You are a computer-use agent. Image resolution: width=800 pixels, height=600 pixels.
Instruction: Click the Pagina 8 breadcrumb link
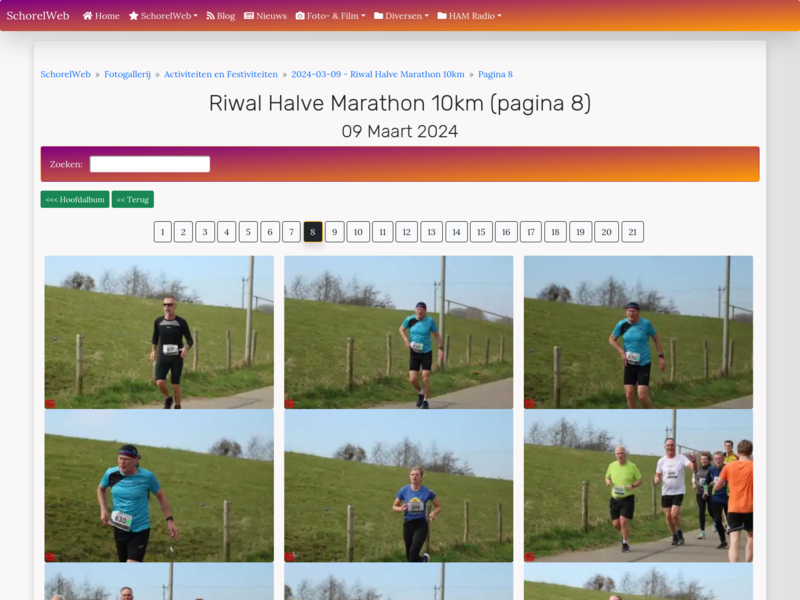pyautogui.click(x=495, y=74)
